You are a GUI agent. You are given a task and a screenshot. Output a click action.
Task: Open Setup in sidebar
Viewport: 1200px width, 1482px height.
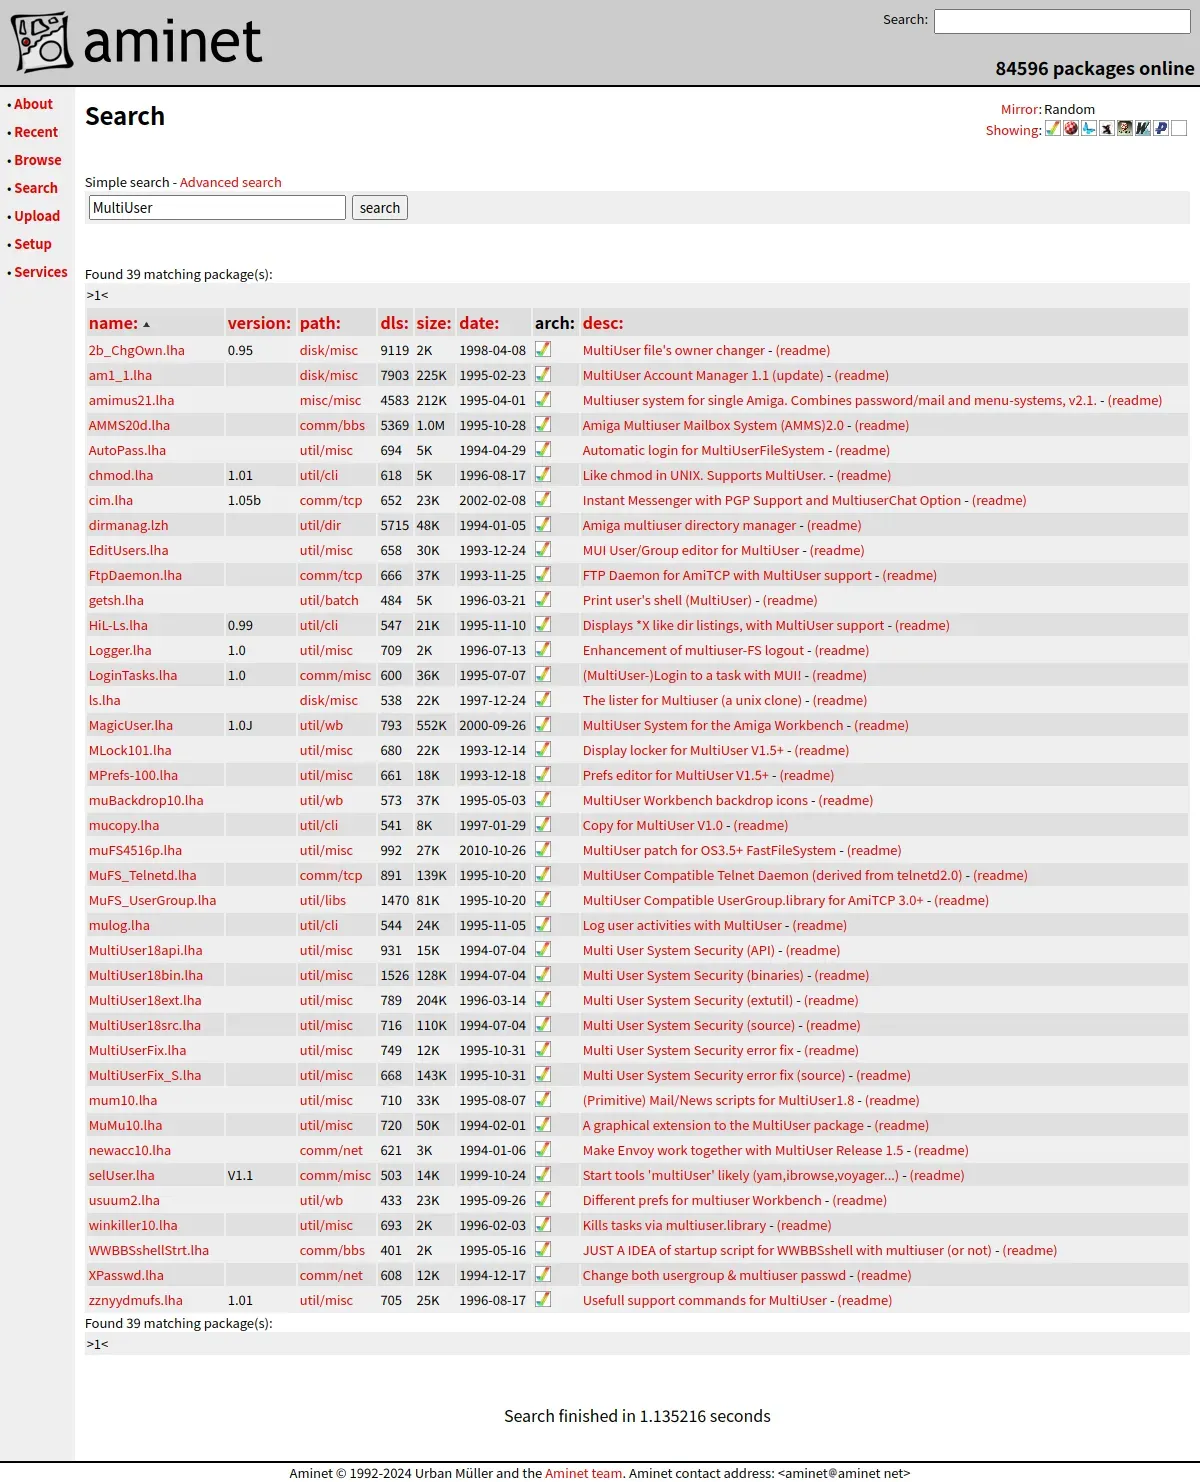click(x=33, y=244)
